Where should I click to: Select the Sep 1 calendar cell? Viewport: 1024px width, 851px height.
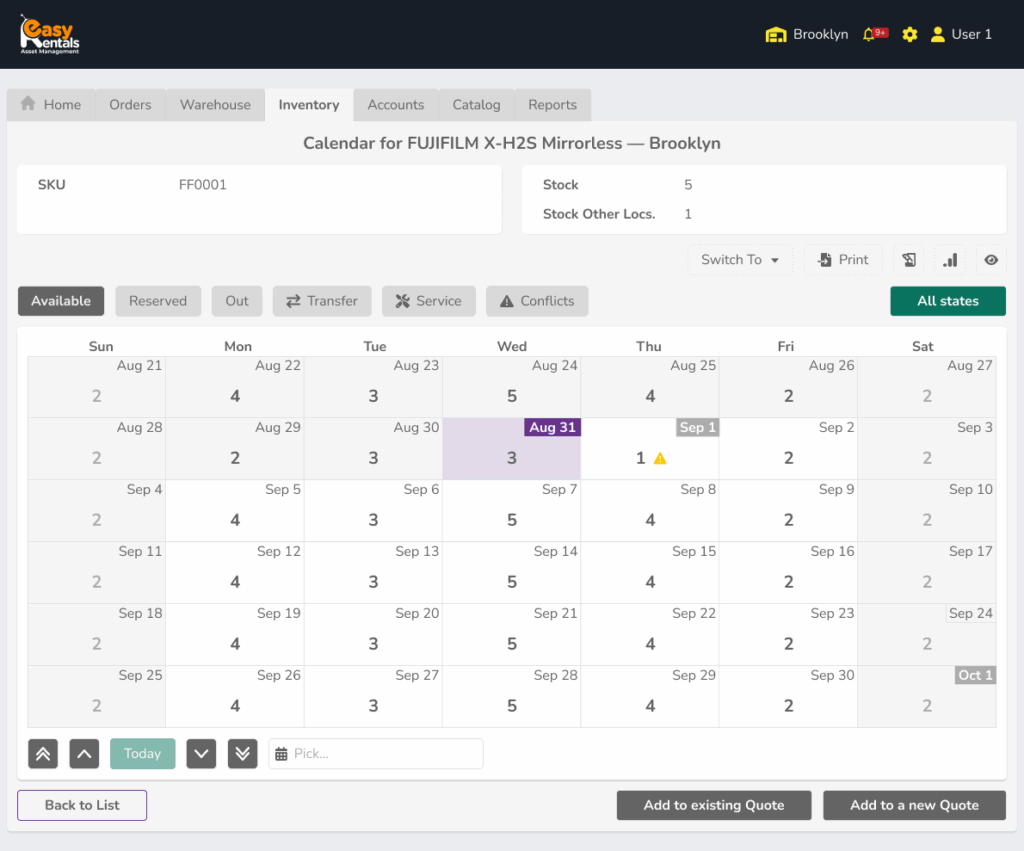(x=650, y=449)
